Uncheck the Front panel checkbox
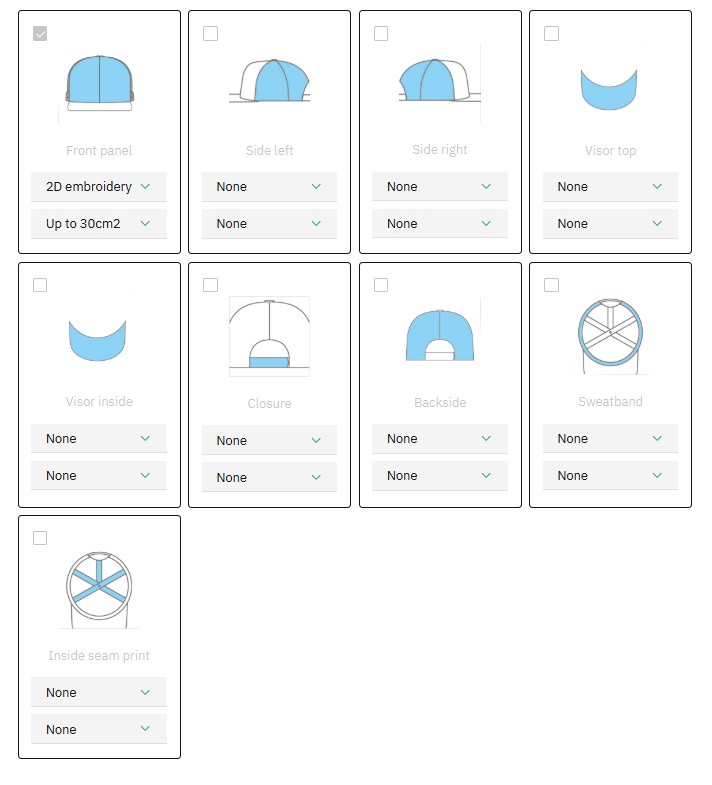This screenshot has width=712, height=785. (x=40, y=34)
